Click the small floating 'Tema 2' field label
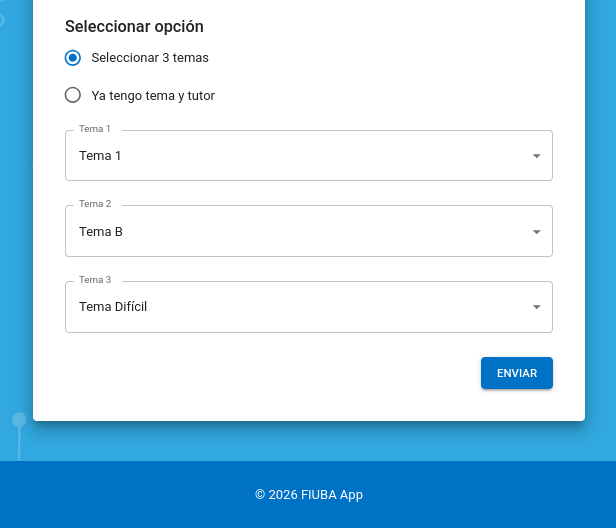The width and height of the screenshot is (616, 528). point(95,204)
